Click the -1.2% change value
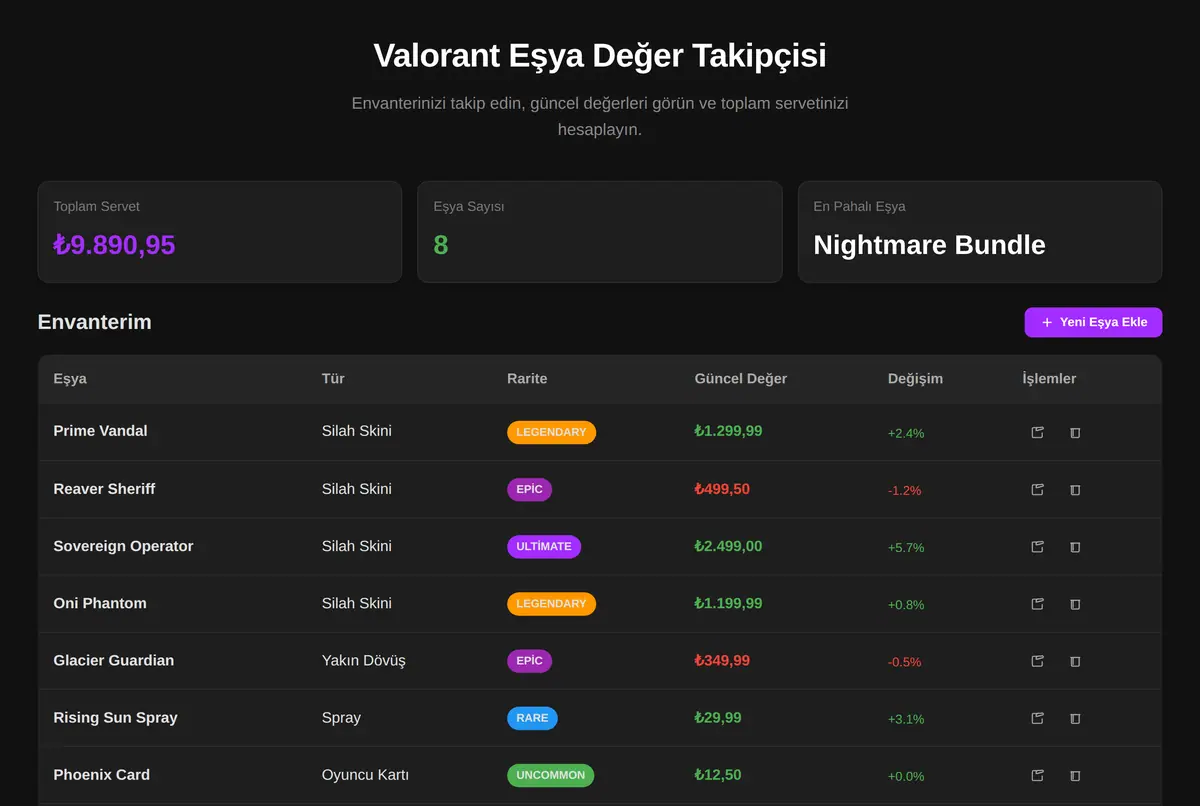Viewport: 1200px width, 806px height. 904,490
